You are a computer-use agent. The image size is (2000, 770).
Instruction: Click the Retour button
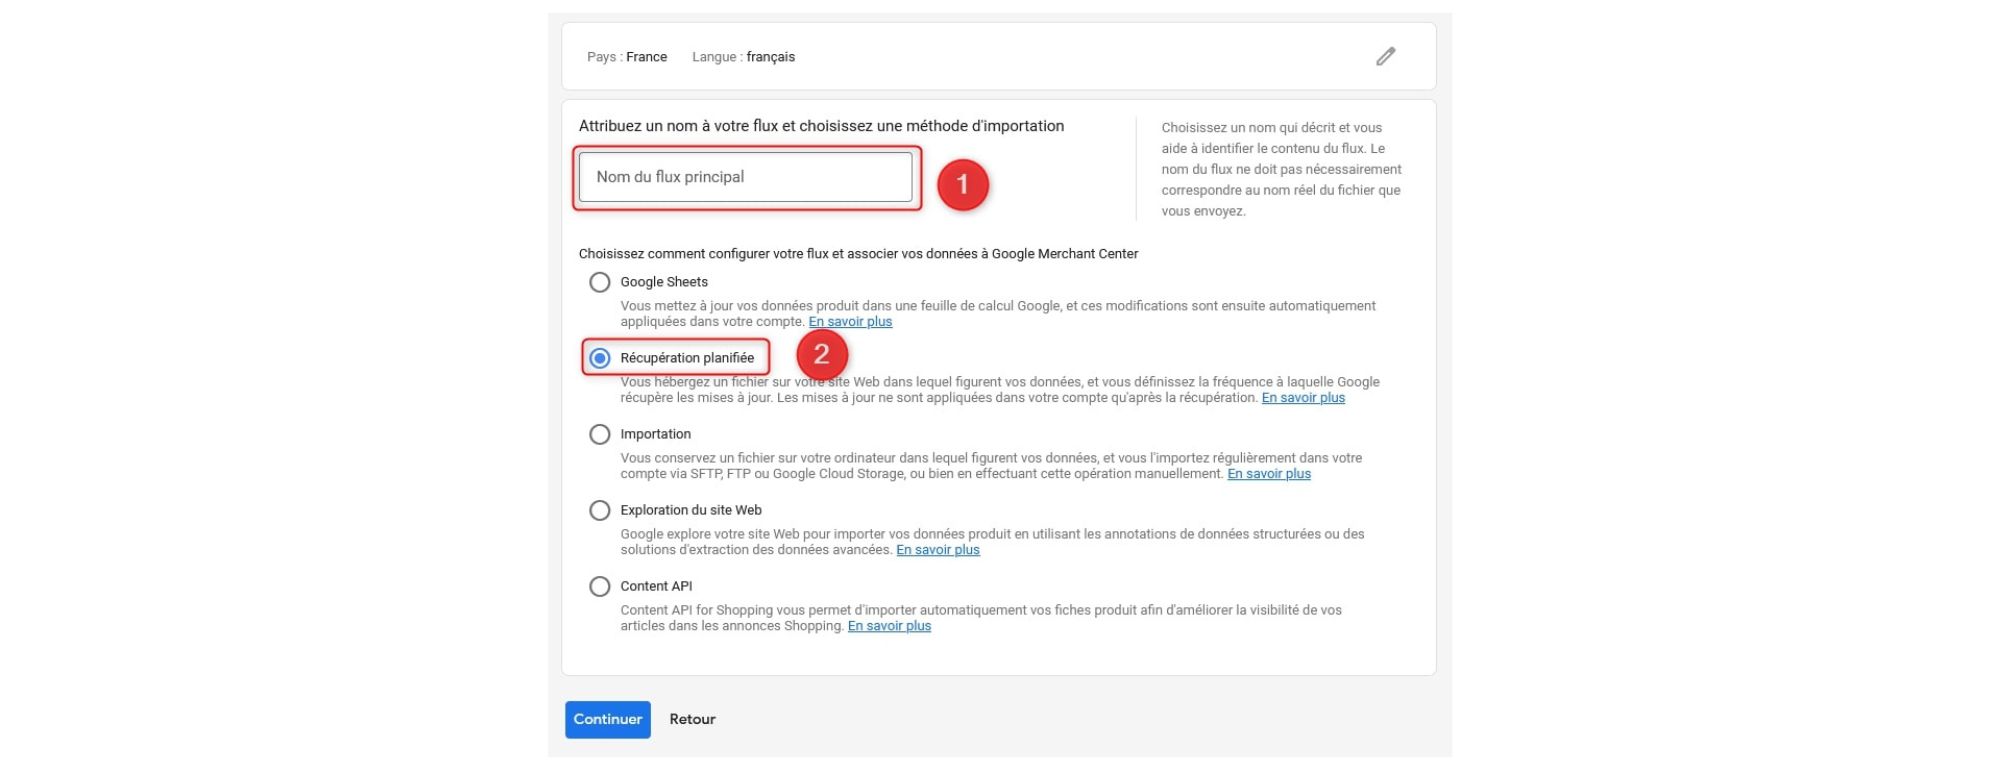tap(693, 720)
